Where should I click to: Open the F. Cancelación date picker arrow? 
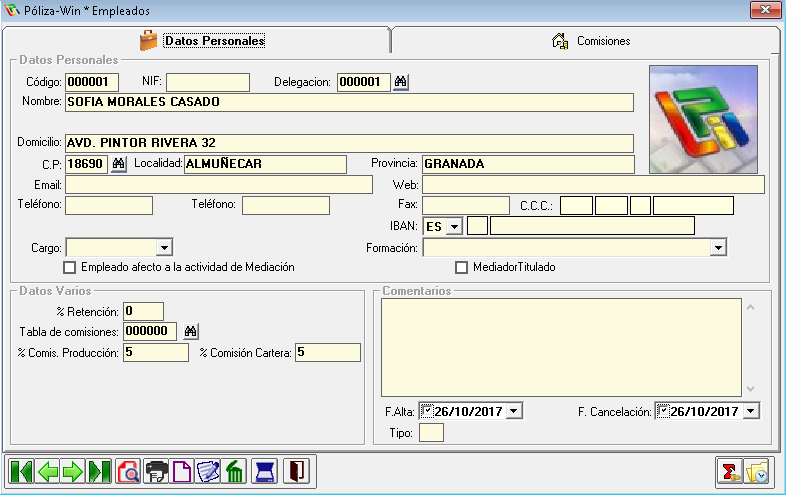pos(750,411)
